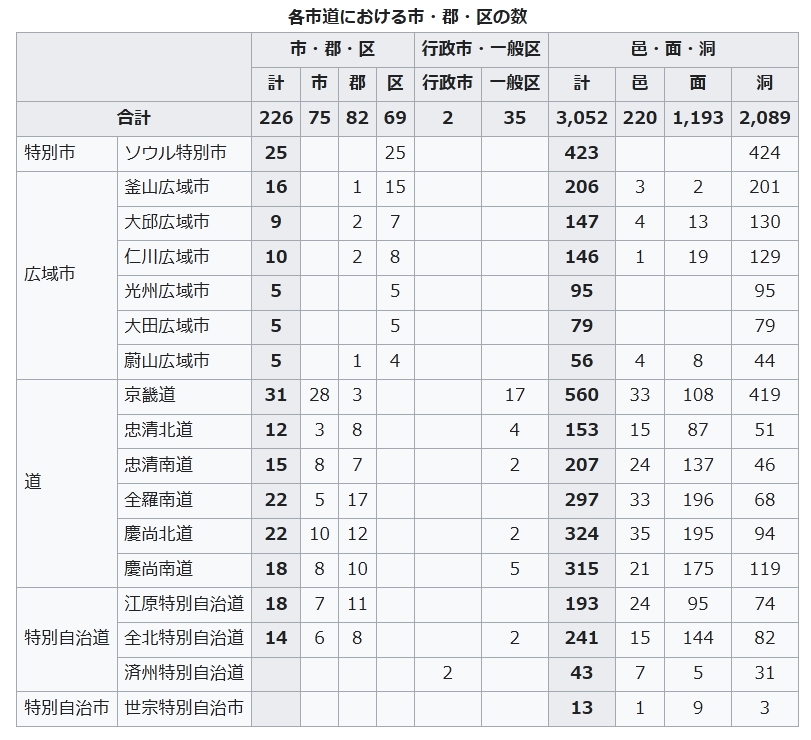Select the 行政市・一般区 group column header
Viewport: 811px width, 740px height.
[x=481, y=49]
